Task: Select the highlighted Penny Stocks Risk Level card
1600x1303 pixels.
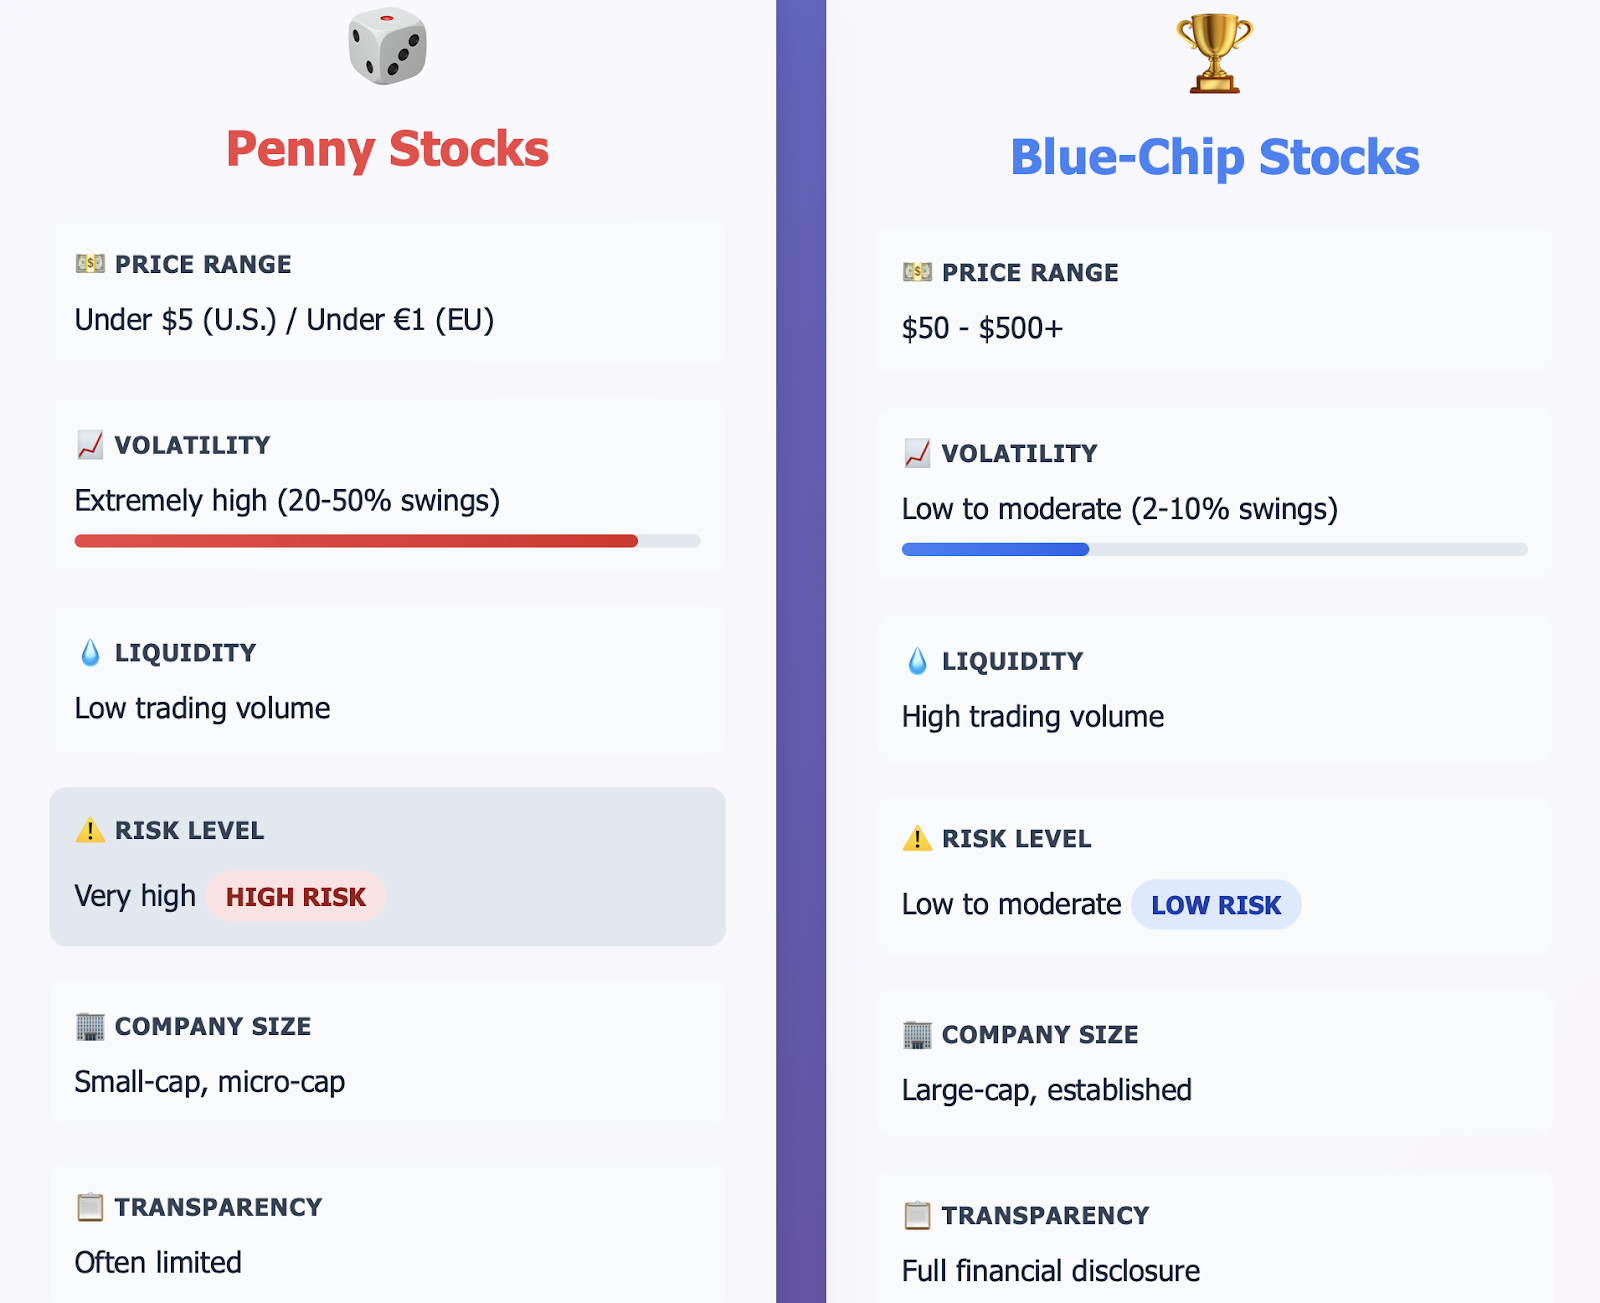Action: click(387, 867)
